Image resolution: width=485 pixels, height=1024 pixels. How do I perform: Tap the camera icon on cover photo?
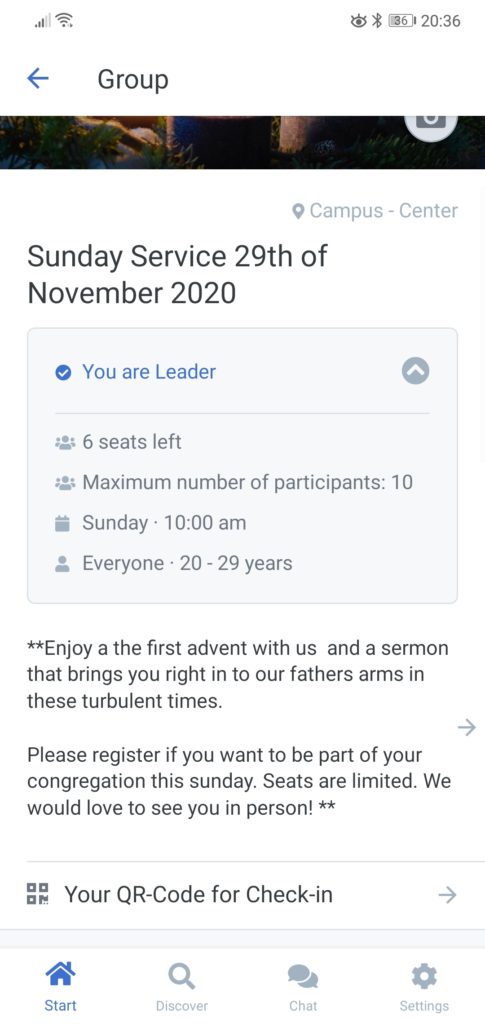pyautogui.click(x=430, y=122)
